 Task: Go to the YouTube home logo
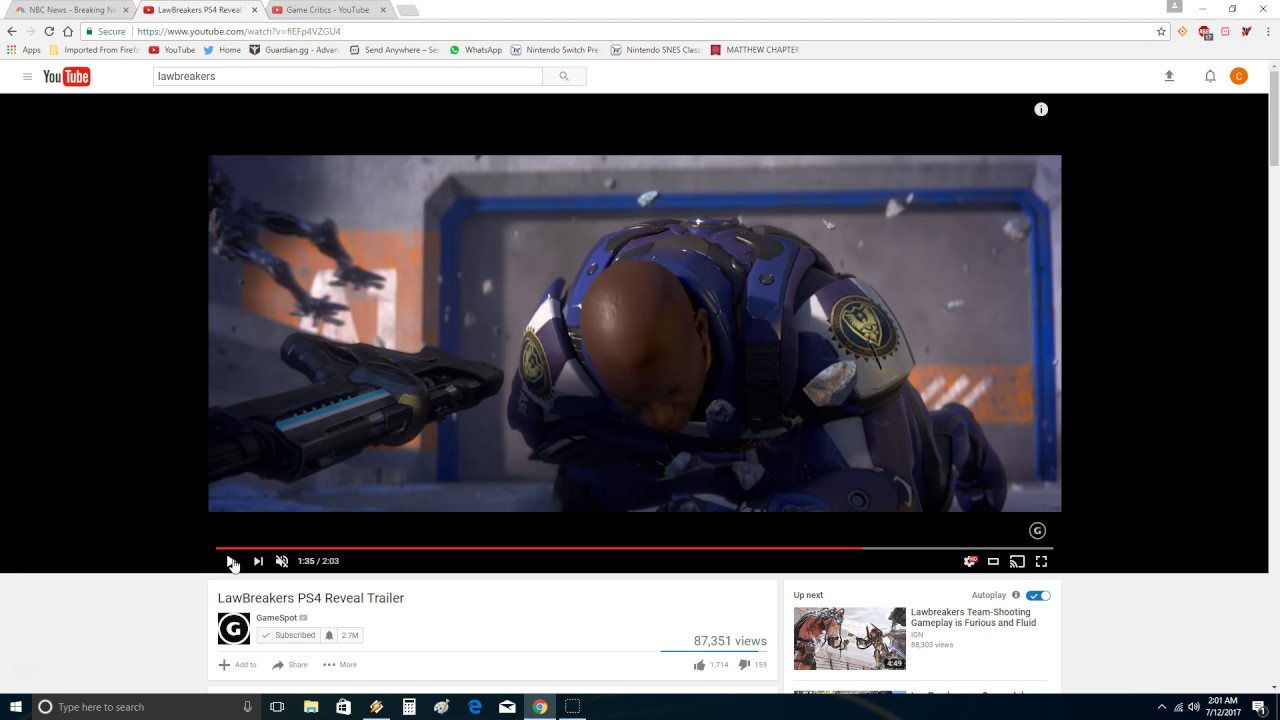coord(67,77)
